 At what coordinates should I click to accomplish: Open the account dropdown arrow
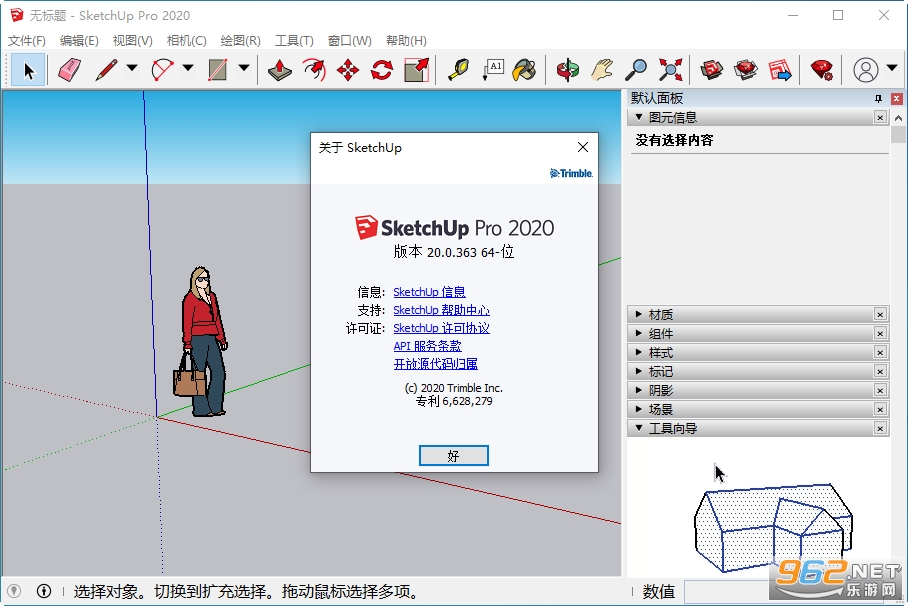pyautogui.click(x=892, y=68)
